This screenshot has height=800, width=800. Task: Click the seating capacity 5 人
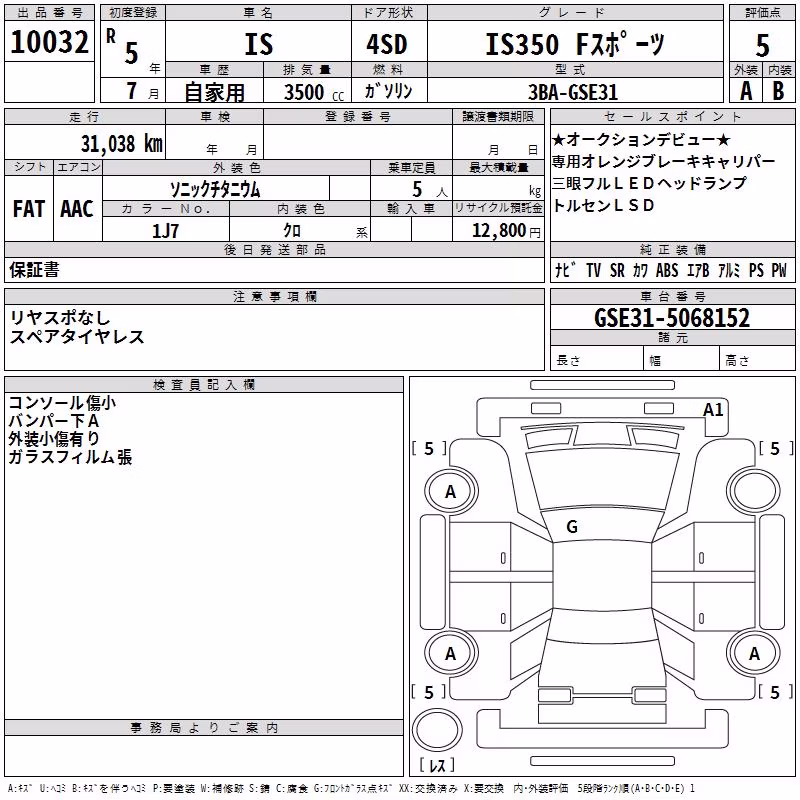(430, 189)
